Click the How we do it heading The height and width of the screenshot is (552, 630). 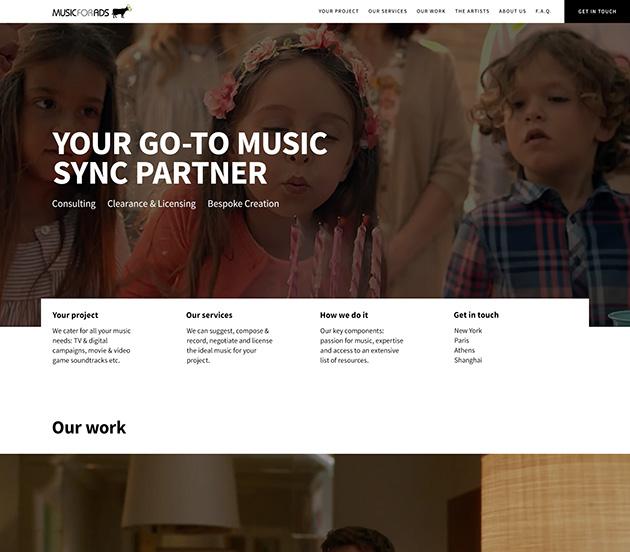(344, 315)
